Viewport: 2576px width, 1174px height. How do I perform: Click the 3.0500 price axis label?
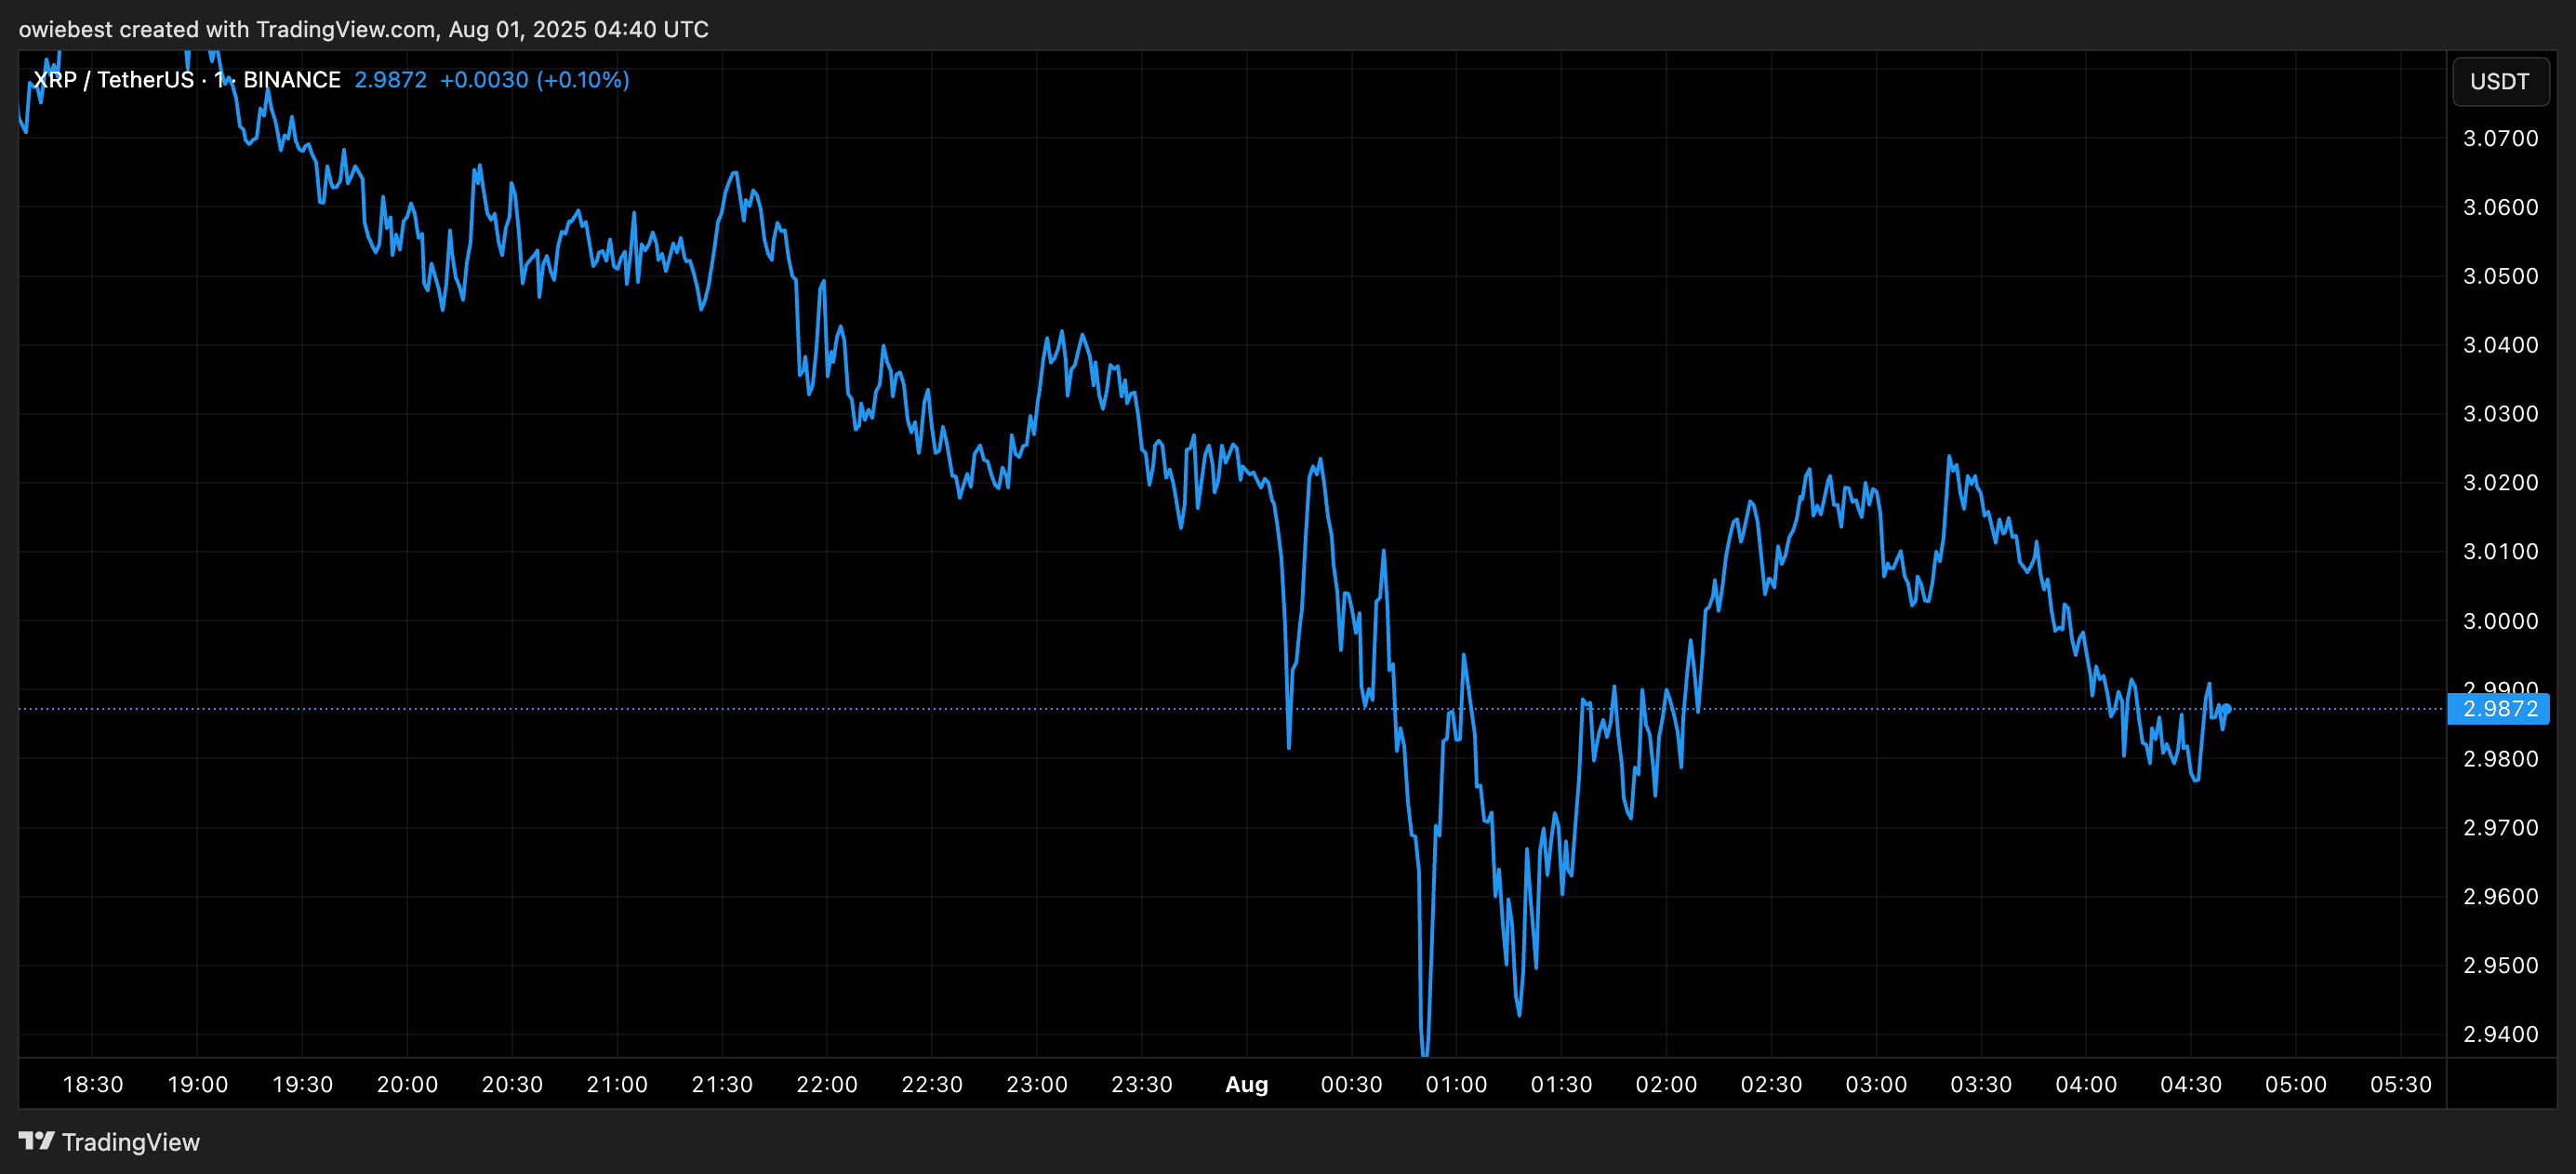pyautogui.click(x=2500, y=276)
